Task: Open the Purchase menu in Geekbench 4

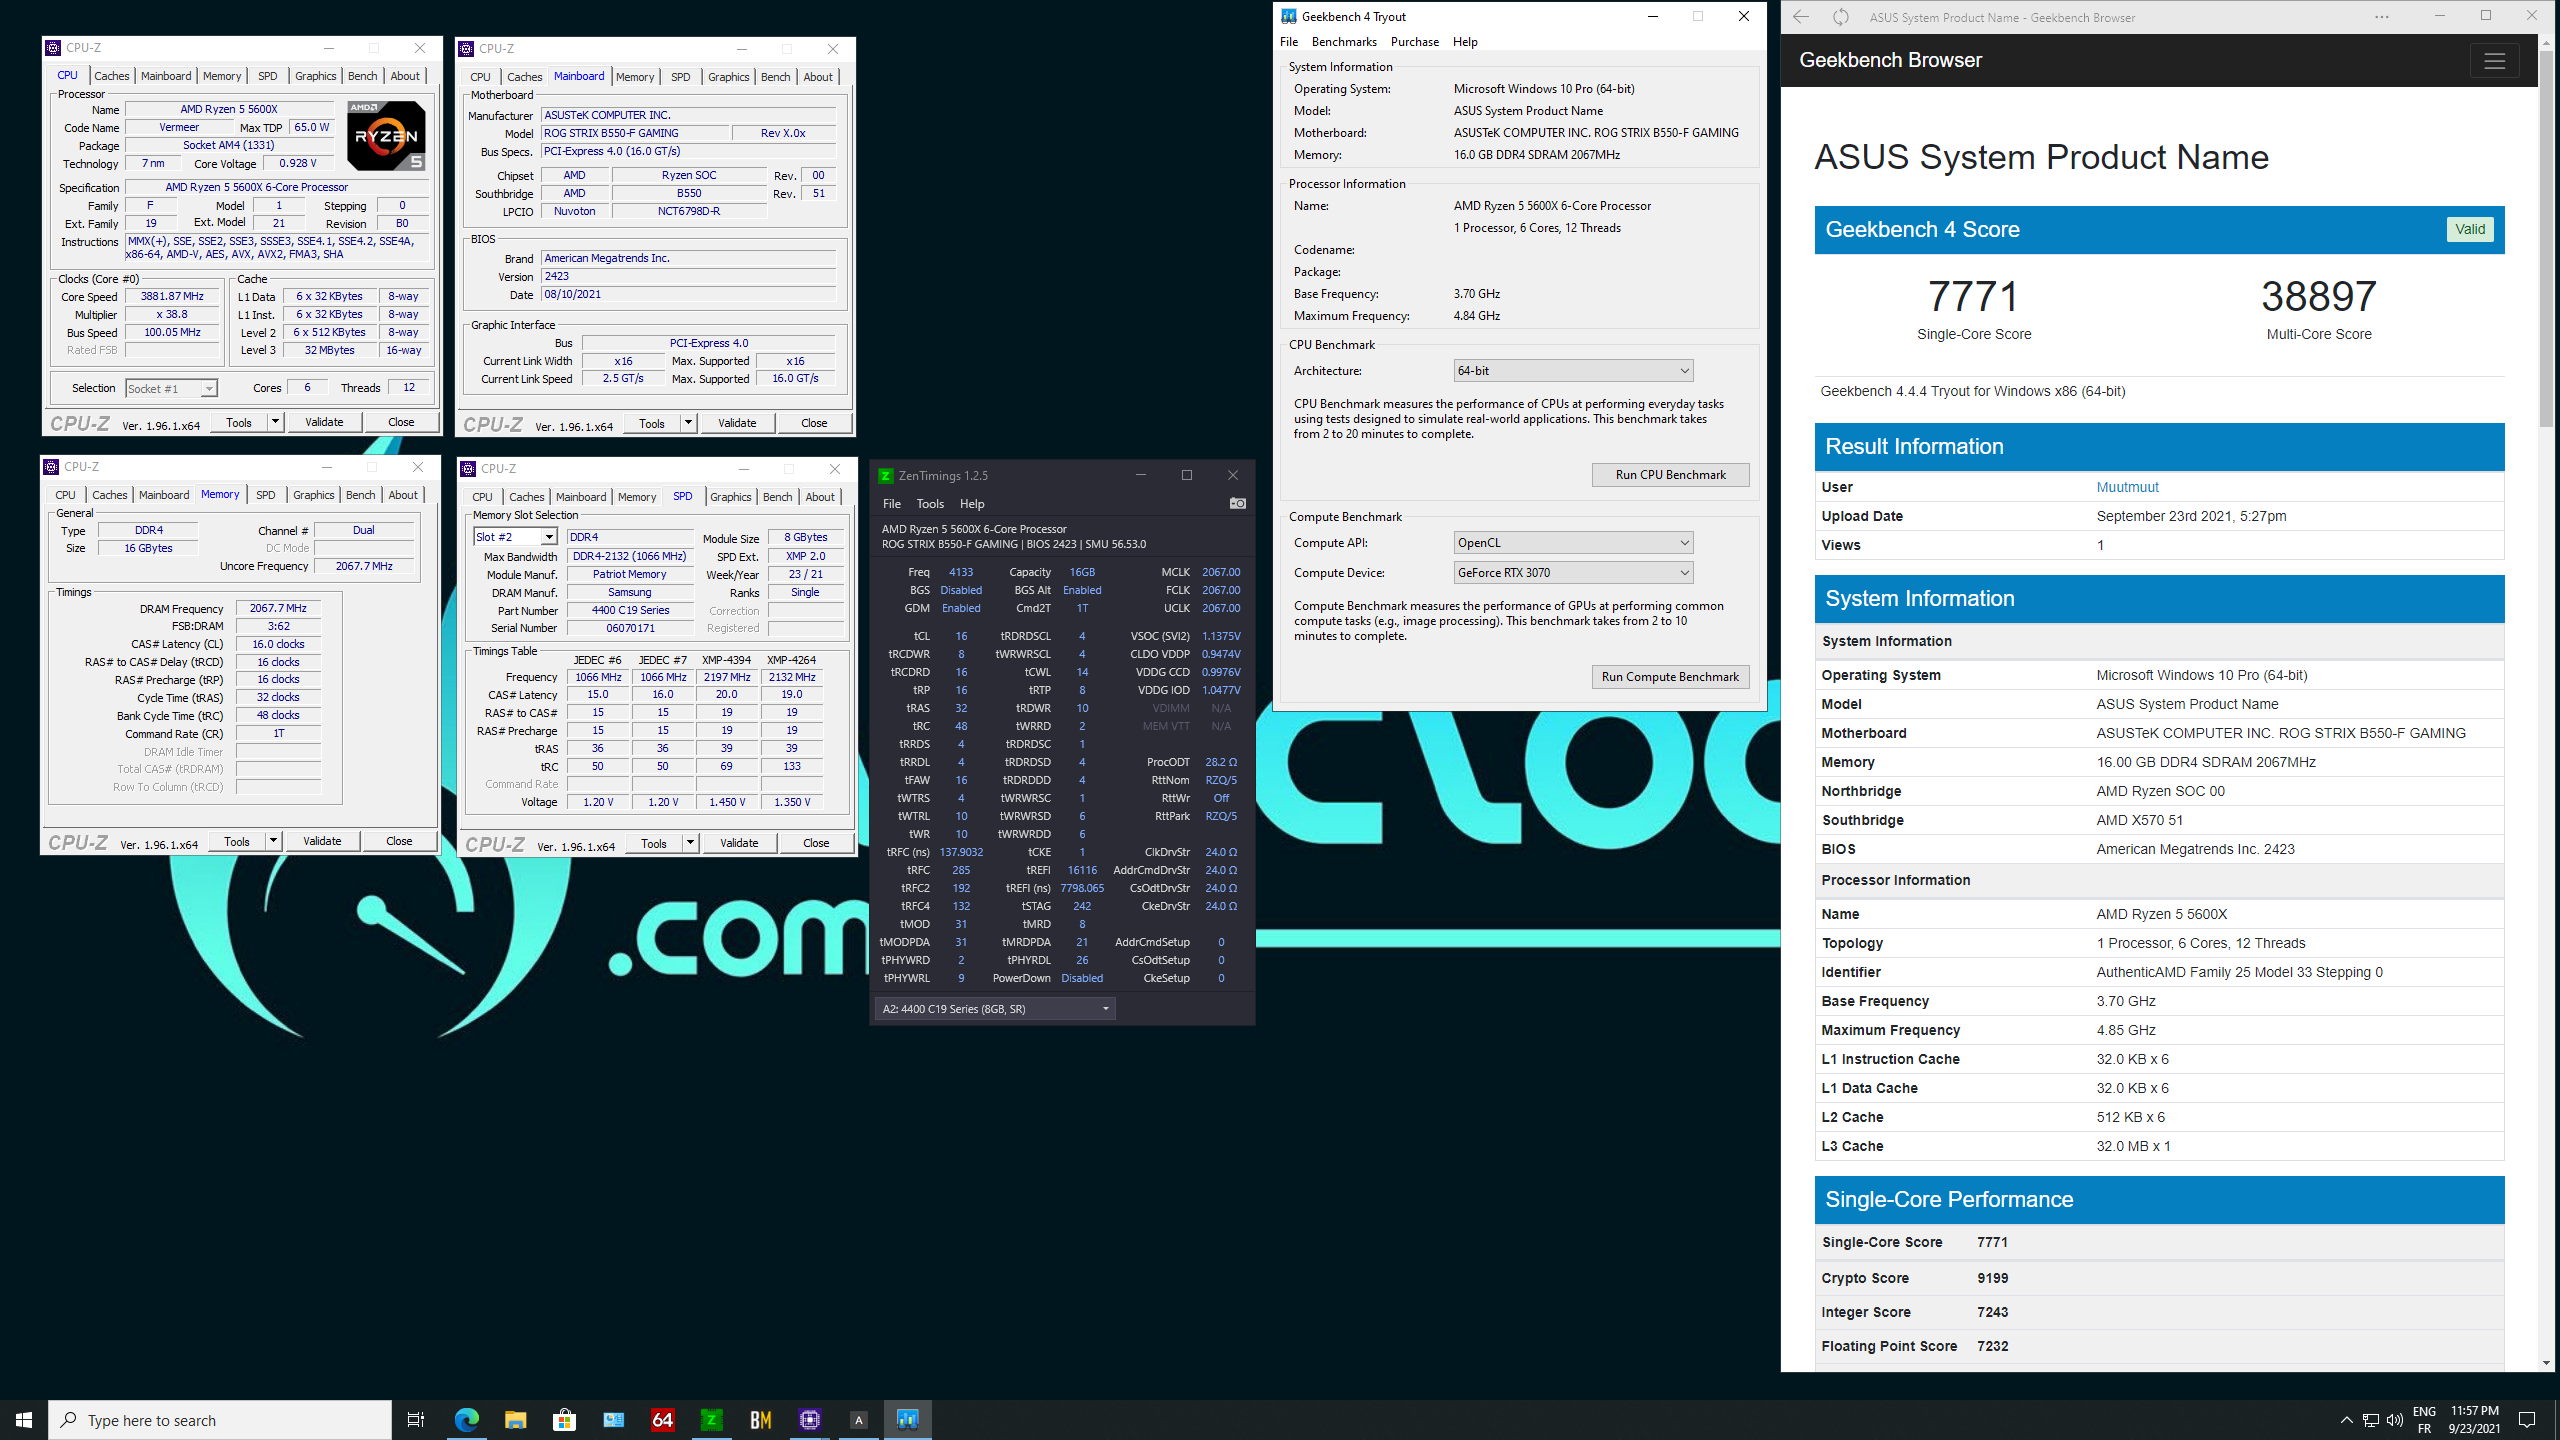Action: click(x=1415, y=42)
